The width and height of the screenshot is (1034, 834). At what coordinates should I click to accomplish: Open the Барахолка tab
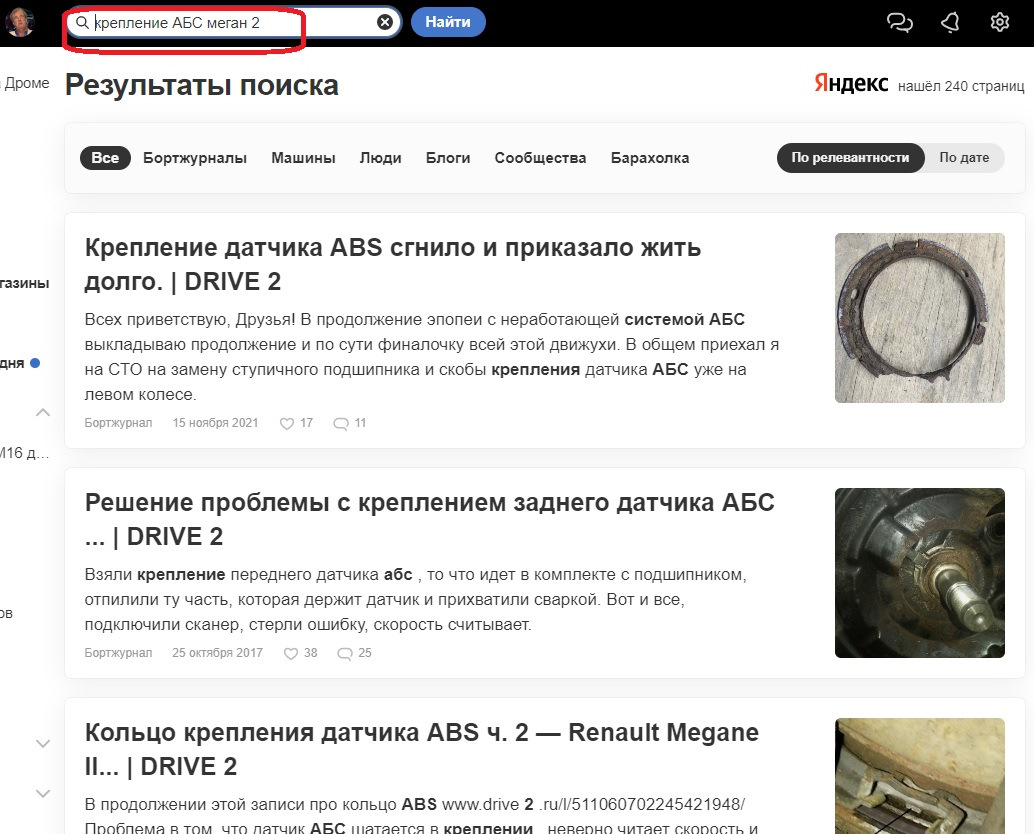point(649,157)
